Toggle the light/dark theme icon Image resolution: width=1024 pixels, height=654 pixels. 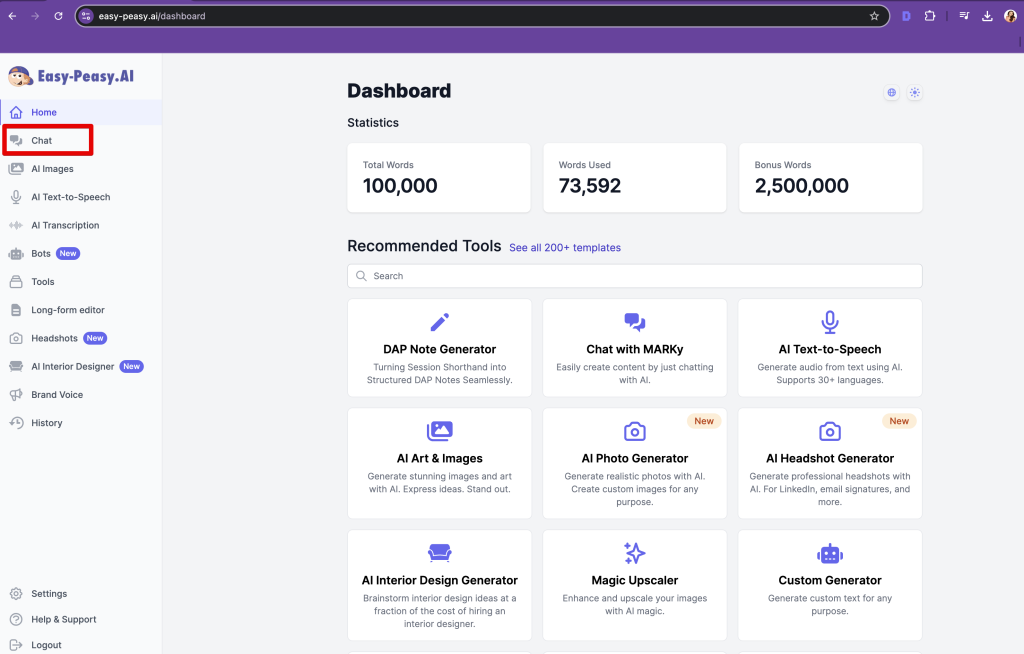(x=914, y=93)
